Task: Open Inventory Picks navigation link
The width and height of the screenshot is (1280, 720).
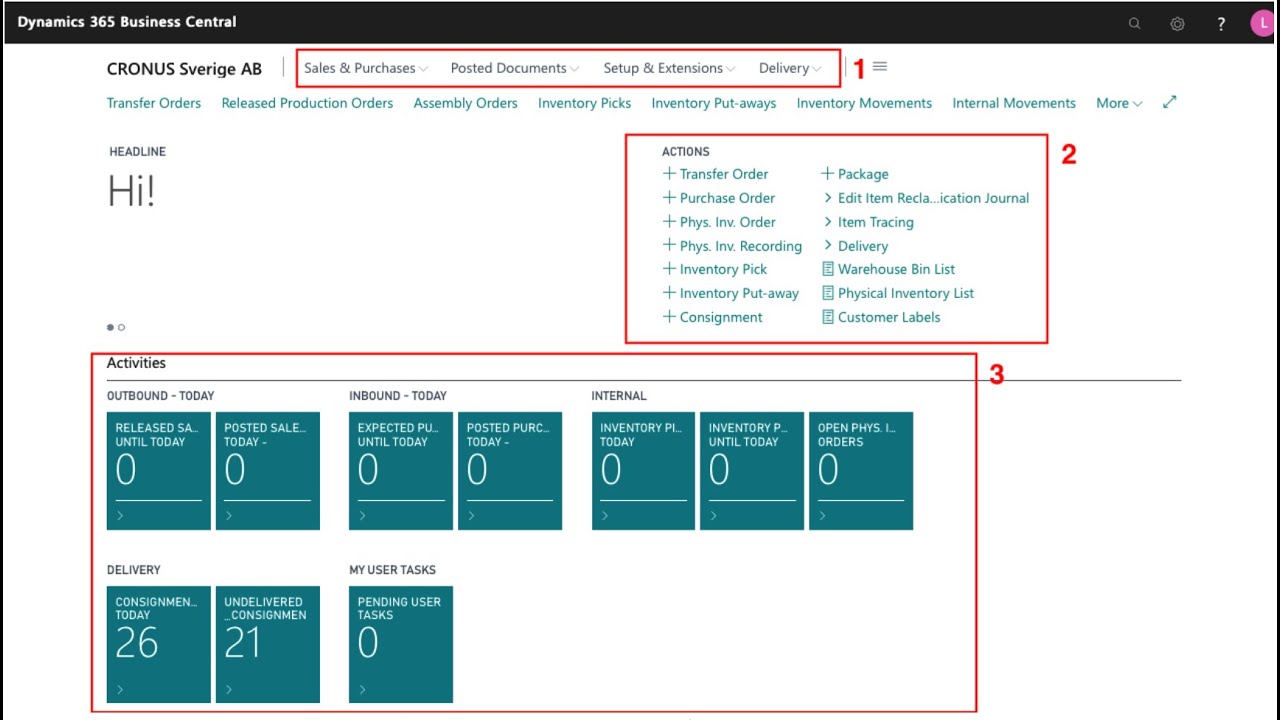Action: pos(584,103)
